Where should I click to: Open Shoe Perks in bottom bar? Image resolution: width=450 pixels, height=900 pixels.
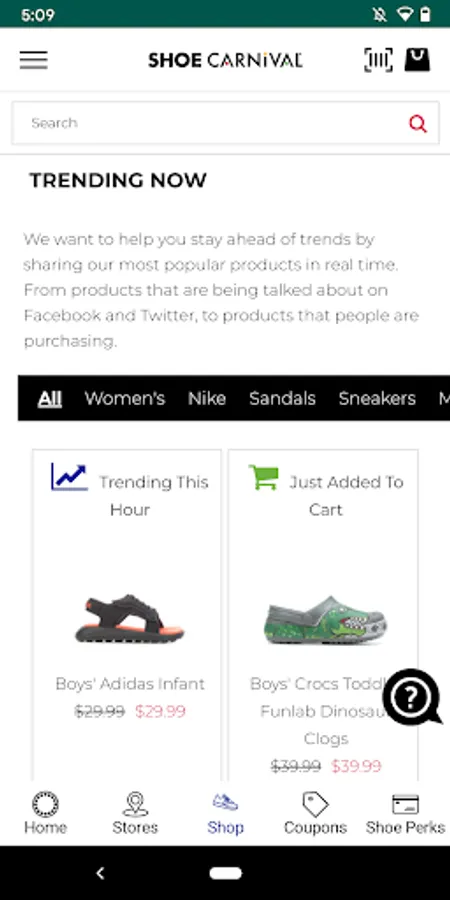pos(405,813)
